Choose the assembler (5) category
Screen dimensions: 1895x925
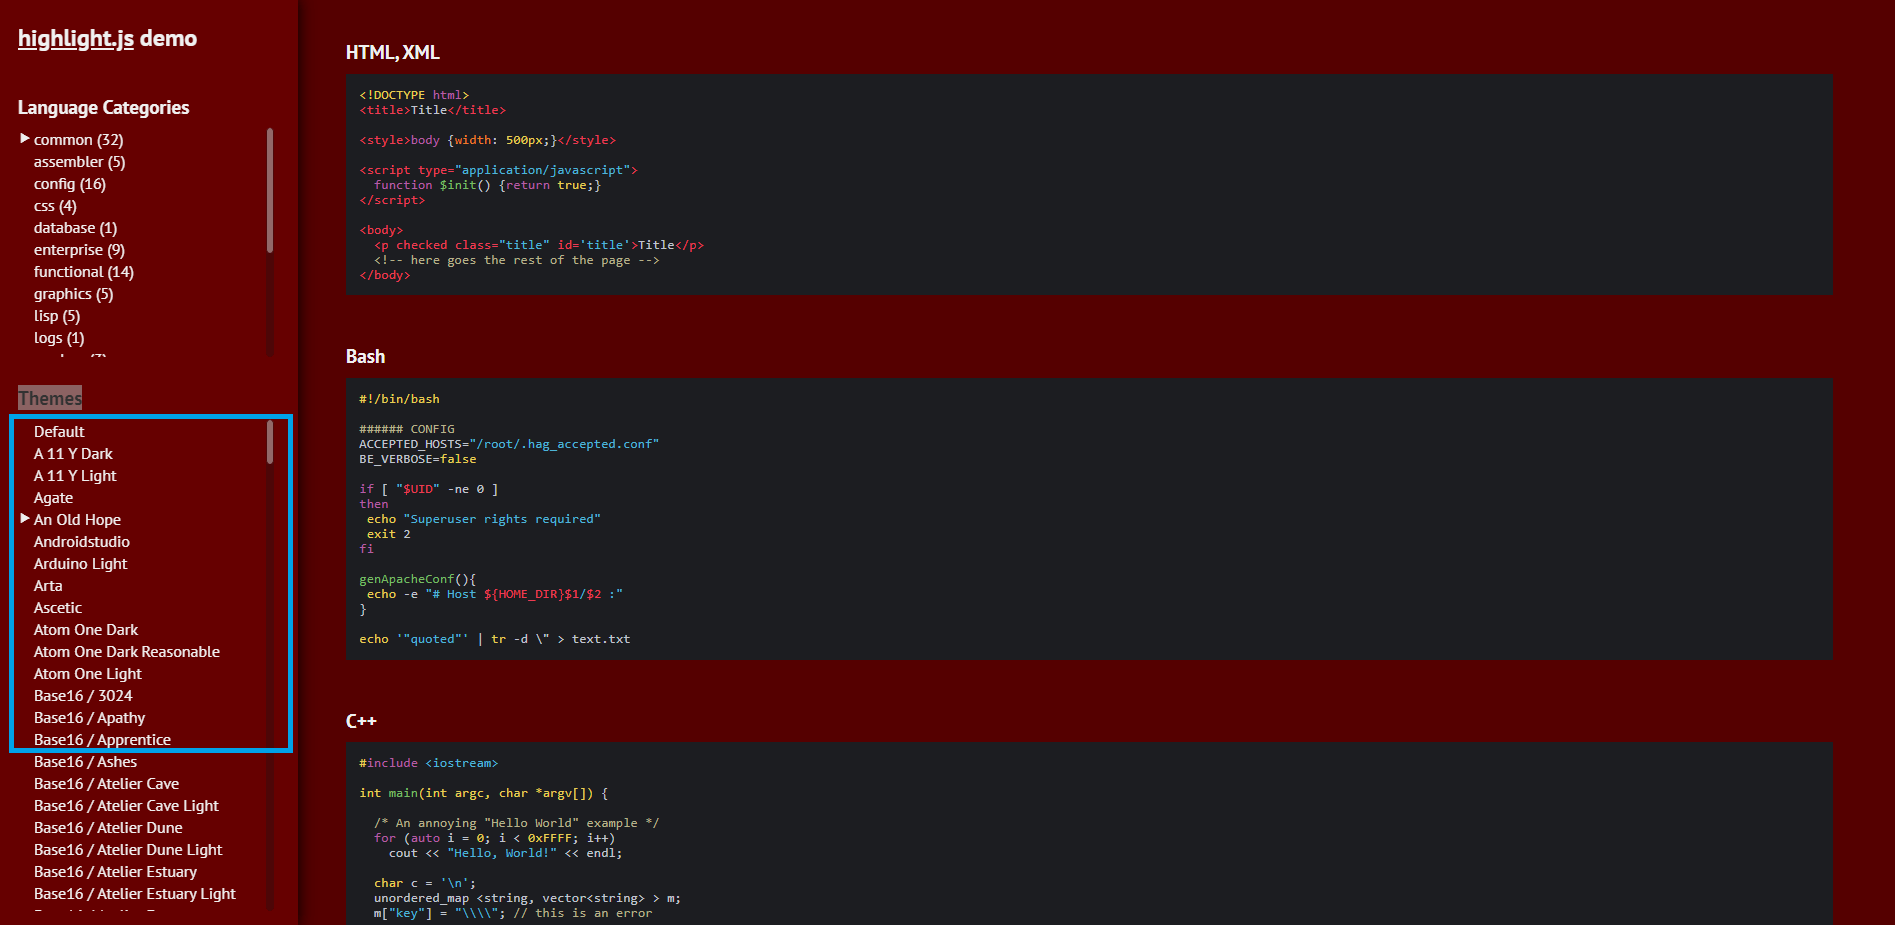pos(79,162)
